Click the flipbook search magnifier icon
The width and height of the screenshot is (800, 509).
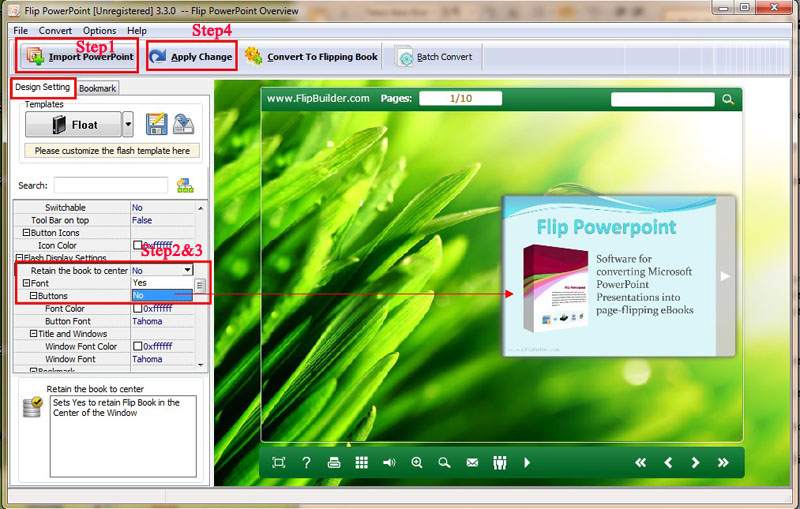[728, 99]
